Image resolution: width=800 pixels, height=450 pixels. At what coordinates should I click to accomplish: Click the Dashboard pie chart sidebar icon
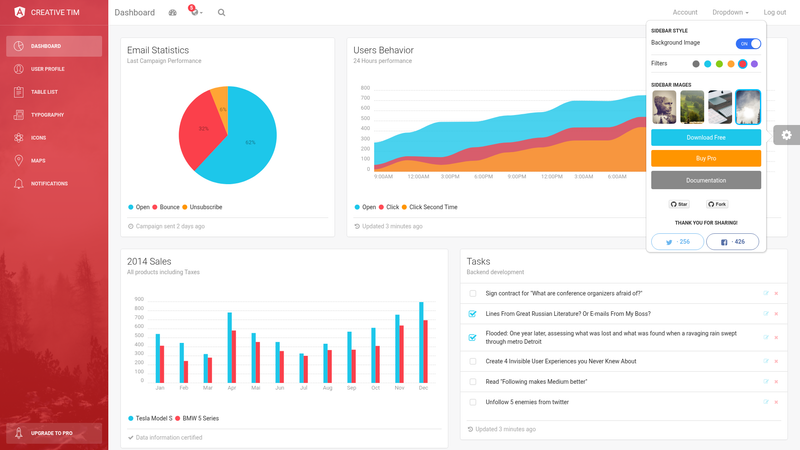coord(19,46)
